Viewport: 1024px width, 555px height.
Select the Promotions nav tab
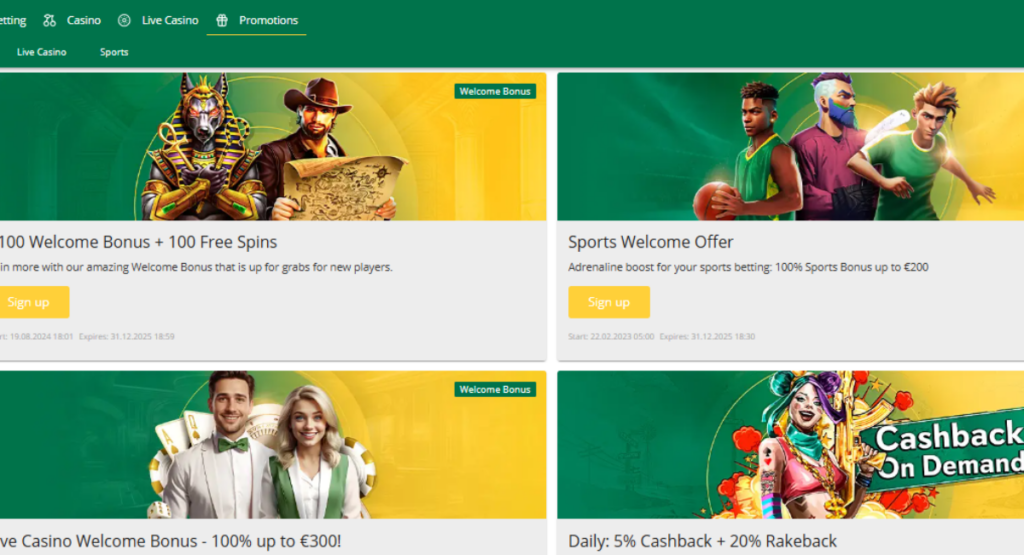coord(257,20)
